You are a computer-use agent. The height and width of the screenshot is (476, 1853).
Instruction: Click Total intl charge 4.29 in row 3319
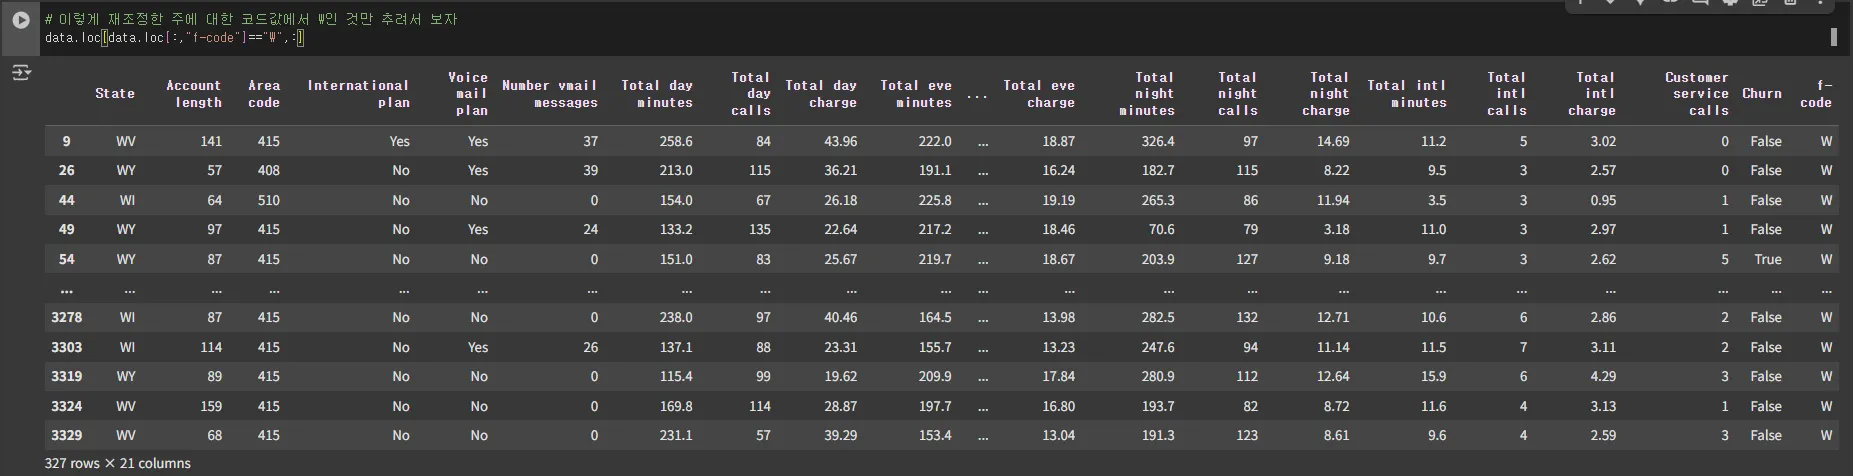click(x=1602, y=376)
